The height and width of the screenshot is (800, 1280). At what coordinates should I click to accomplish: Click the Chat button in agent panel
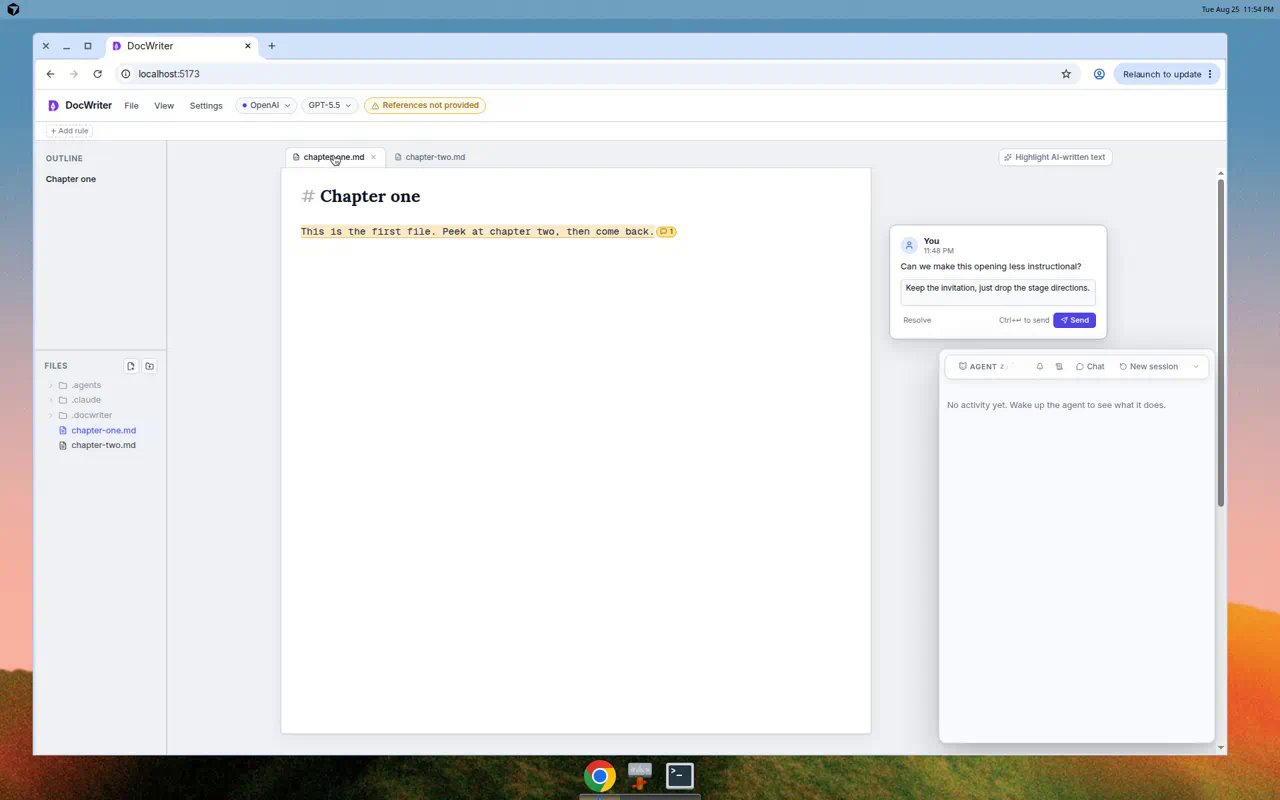1090,367
